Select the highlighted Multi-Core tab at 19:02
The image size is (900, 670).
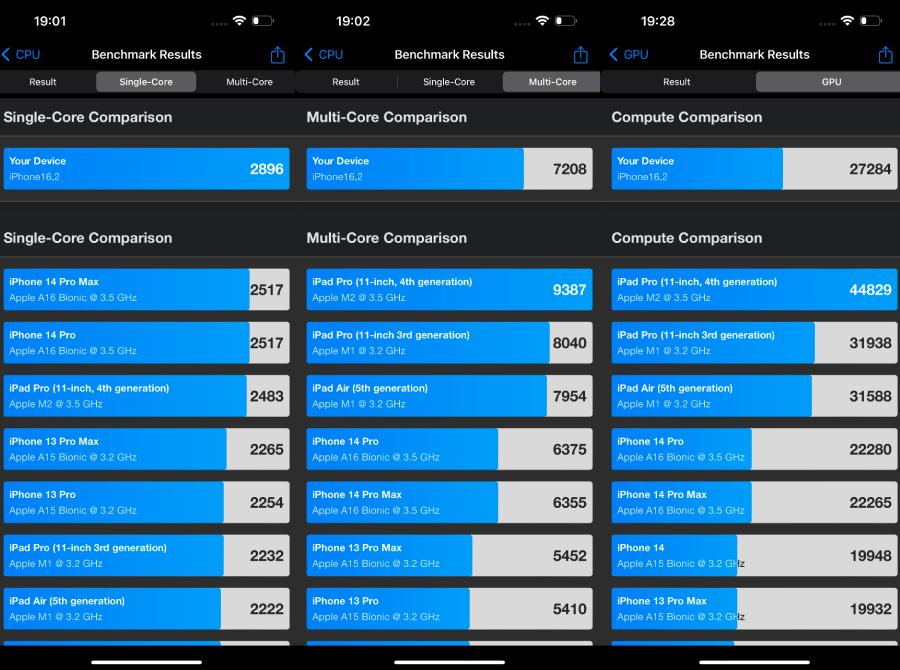click(x=552, y=82)
